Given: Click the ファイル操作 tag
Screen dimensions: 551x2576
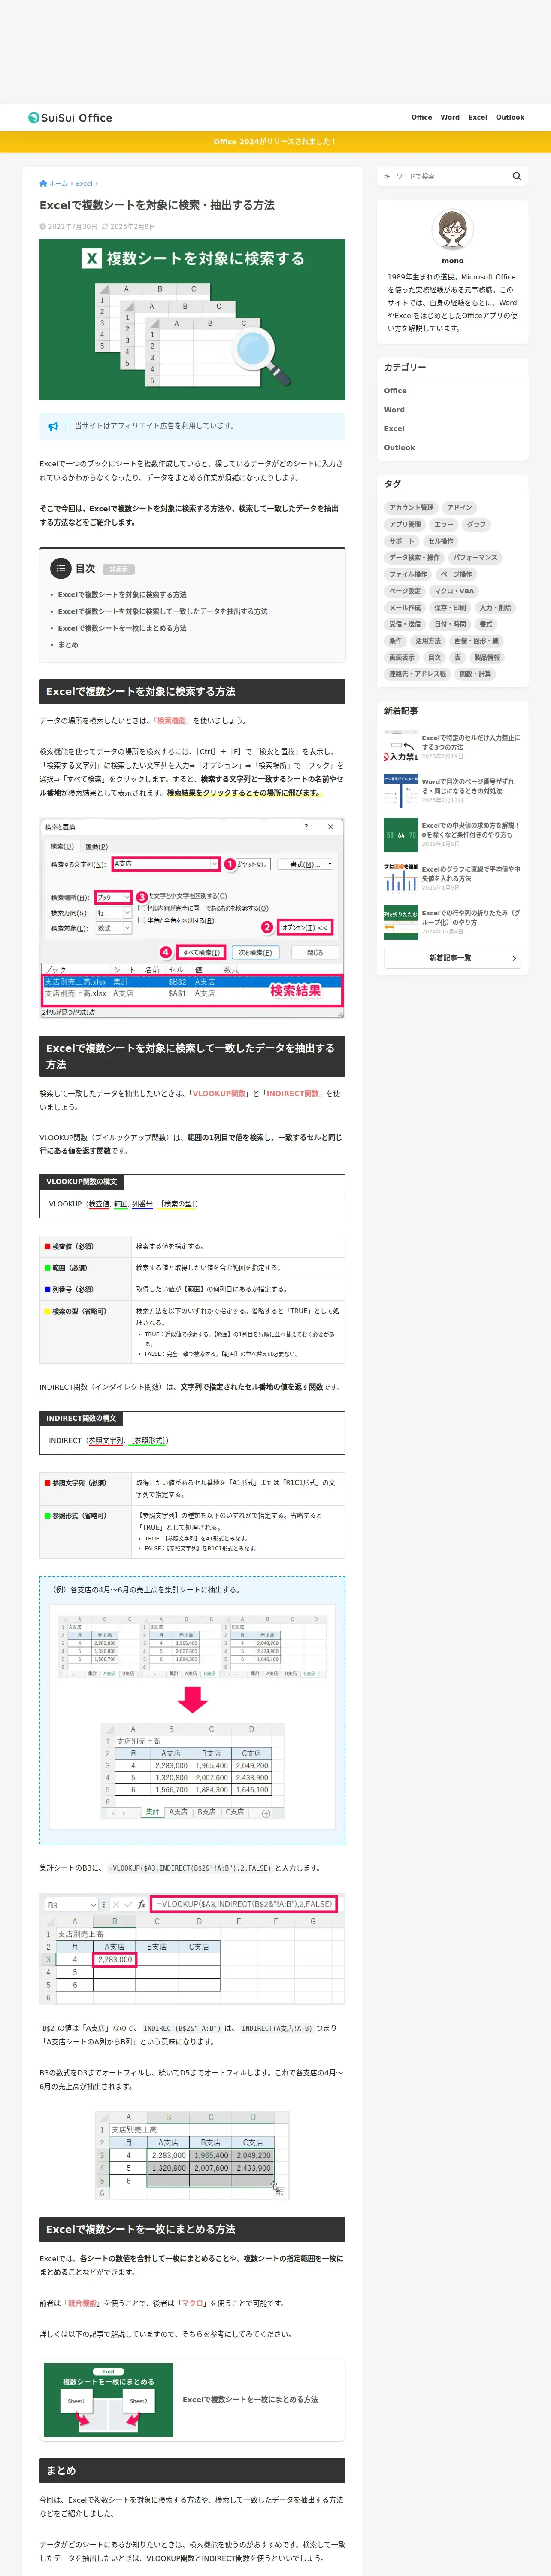Looking at the screenshot, I should click(x=408, y=575).
